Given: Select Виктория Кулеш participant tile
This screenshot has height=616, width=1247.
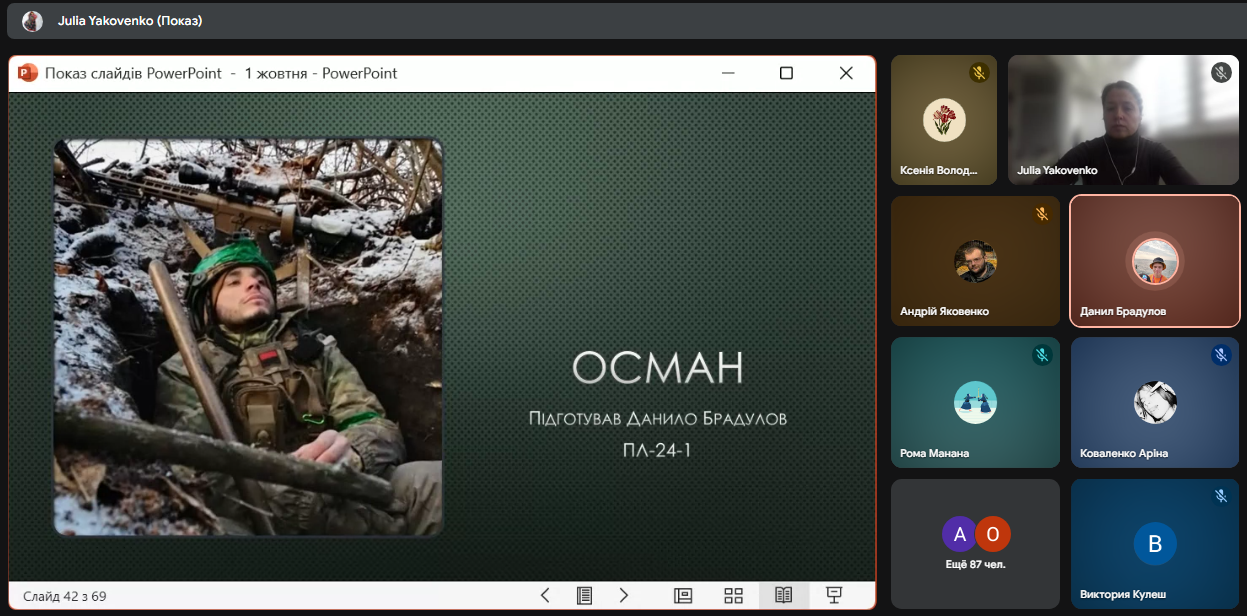Looking at the screenshot, I should [1154, 544].
